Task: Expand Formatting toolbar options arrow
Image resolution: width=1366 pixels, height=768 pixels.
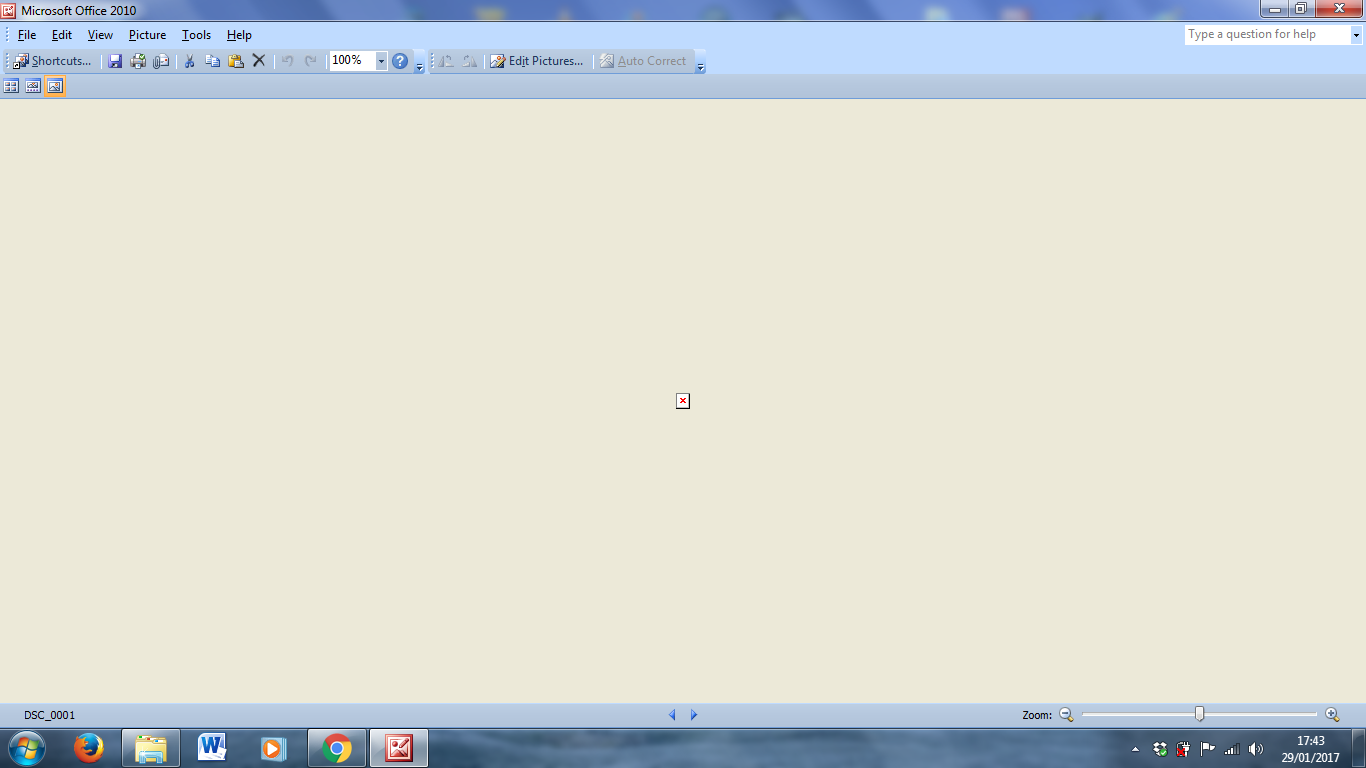Action: 700,62
